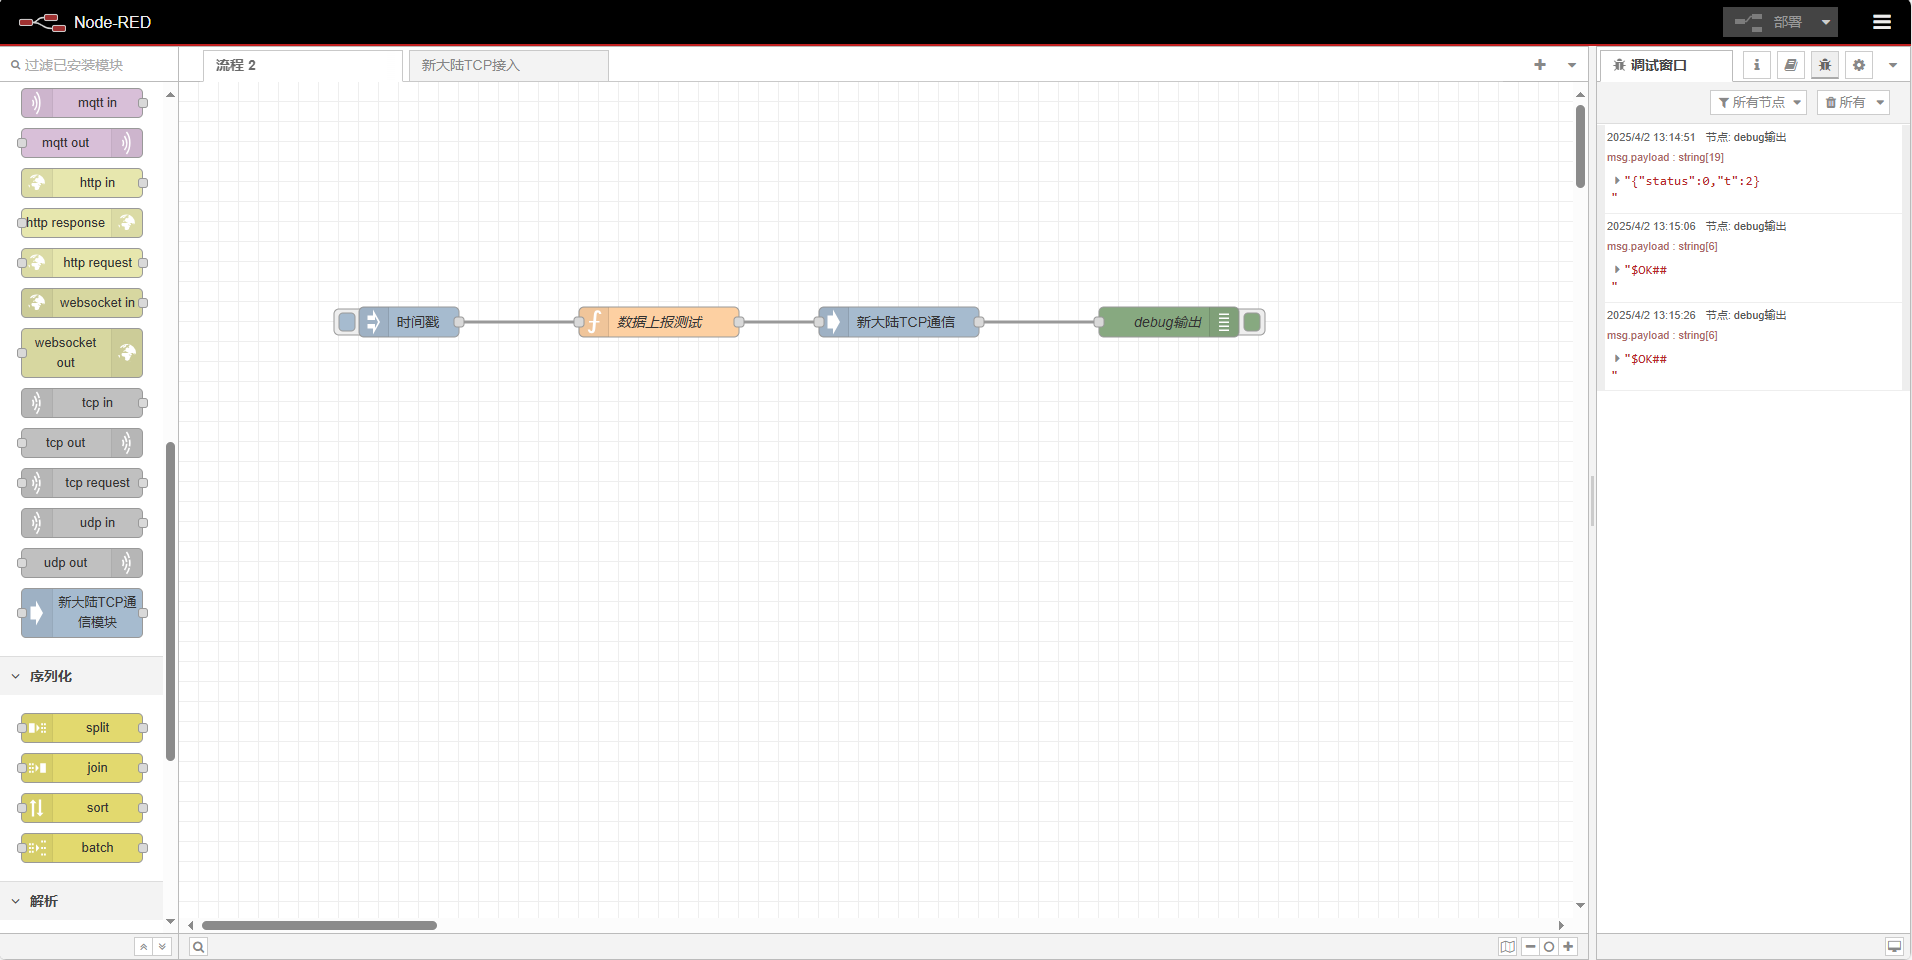
Task: Expand the 13:15:06 $OK## debug message
Action: click(x=1617, y=270)
